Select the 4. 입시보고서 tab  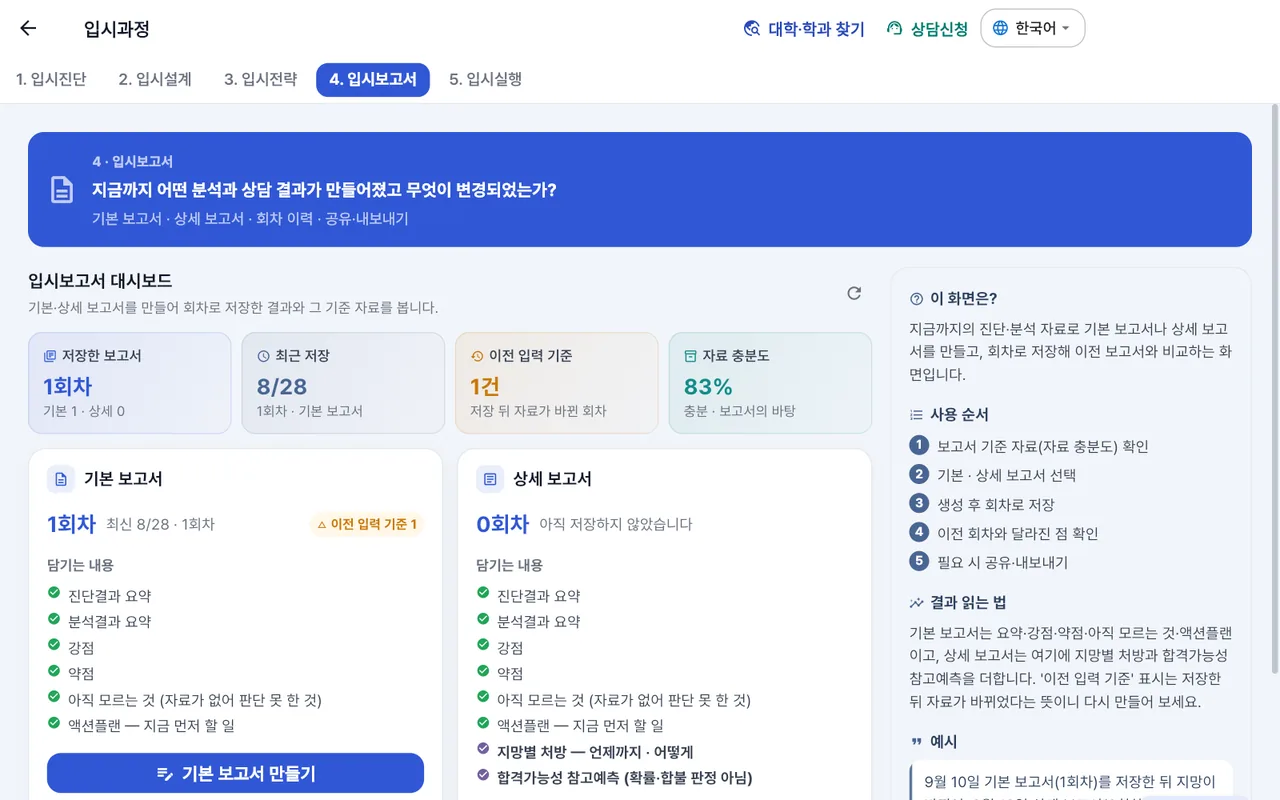click(373, 80)
